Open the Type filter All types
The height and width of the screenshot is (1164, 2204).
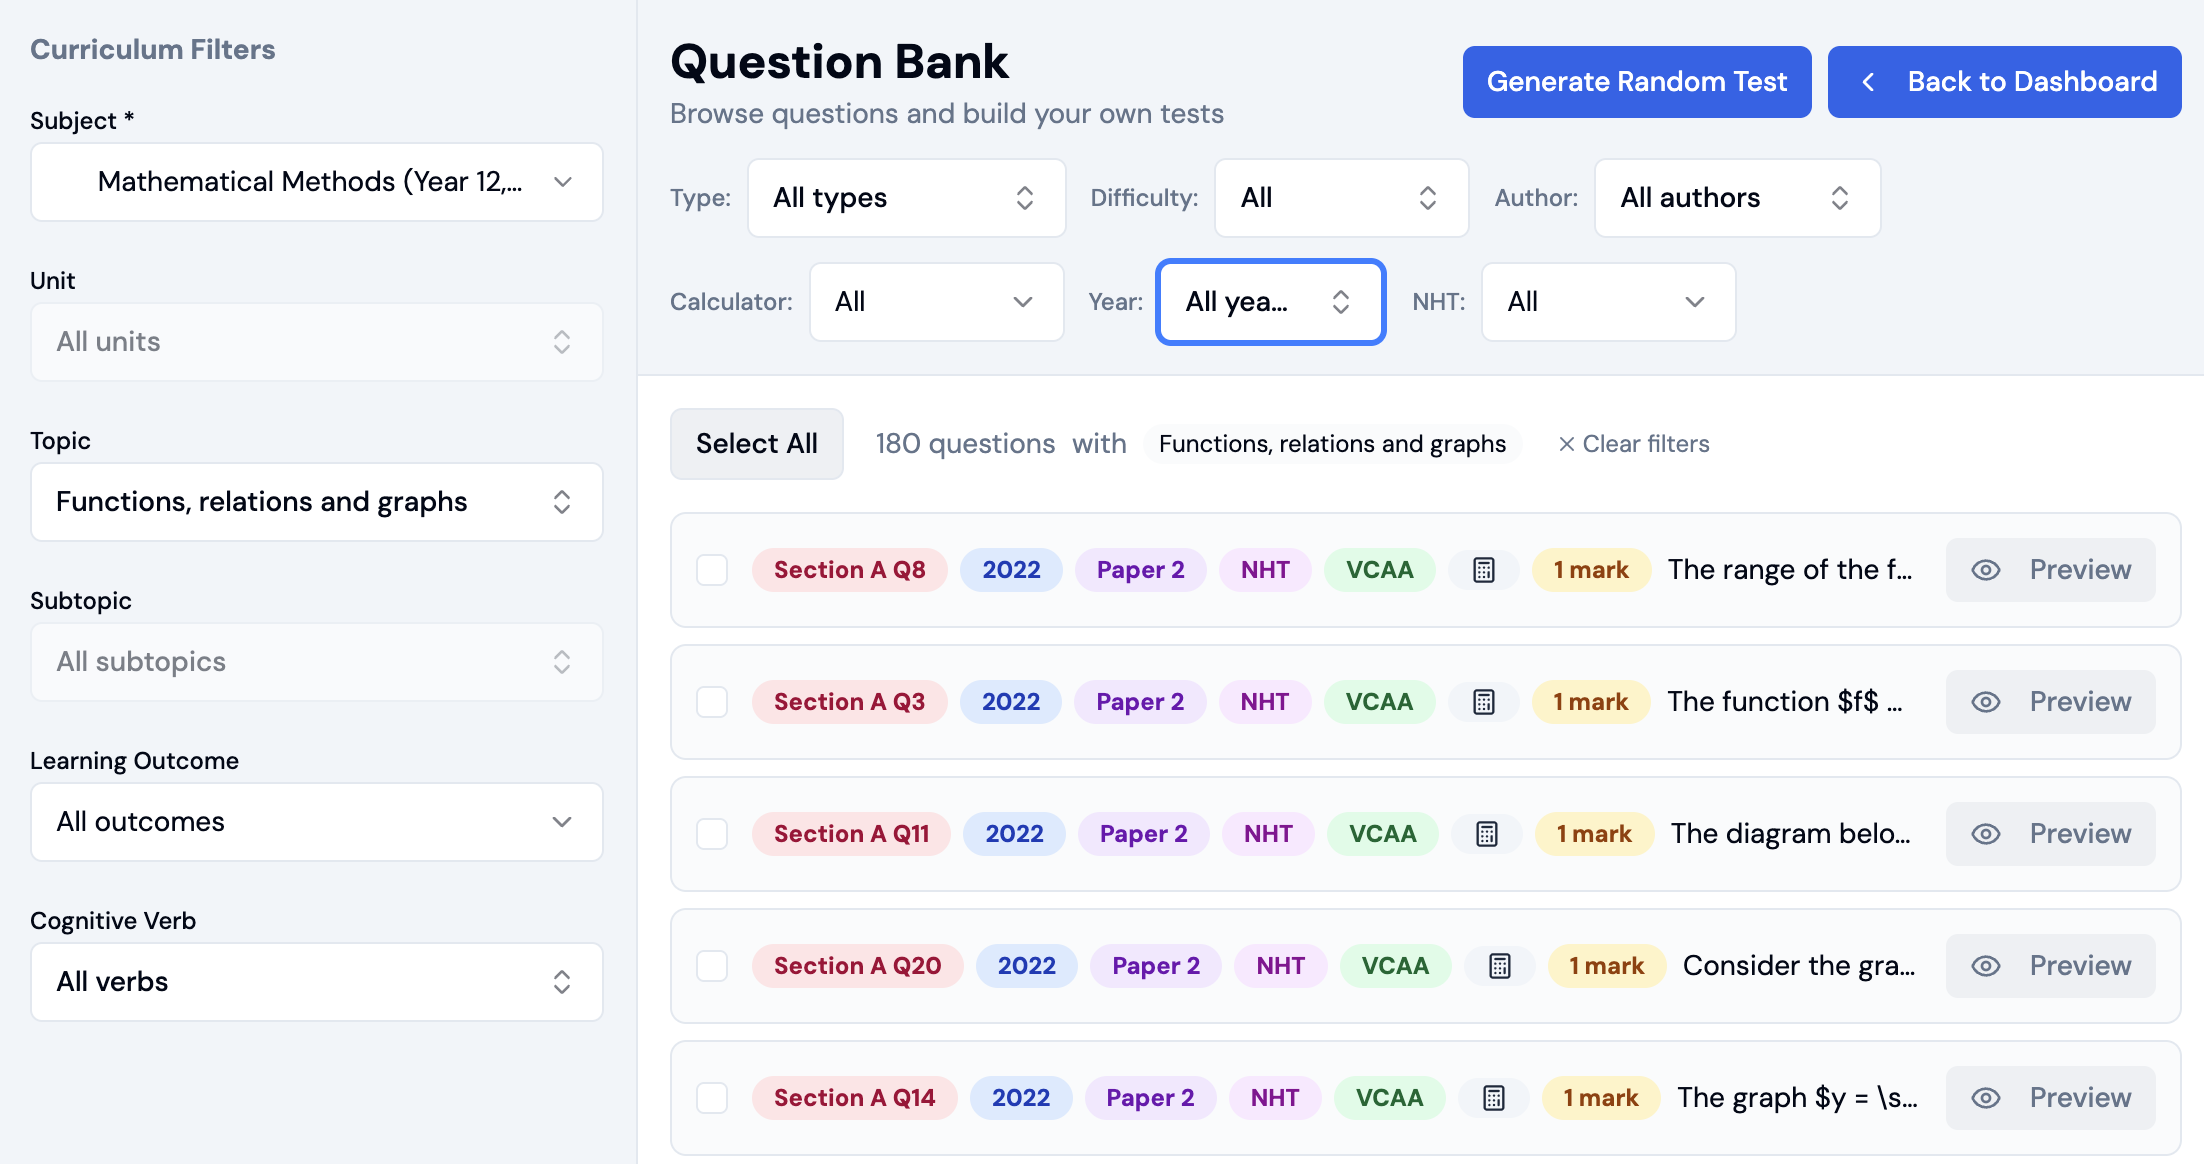pyautogui.click(x=906, y=198)
